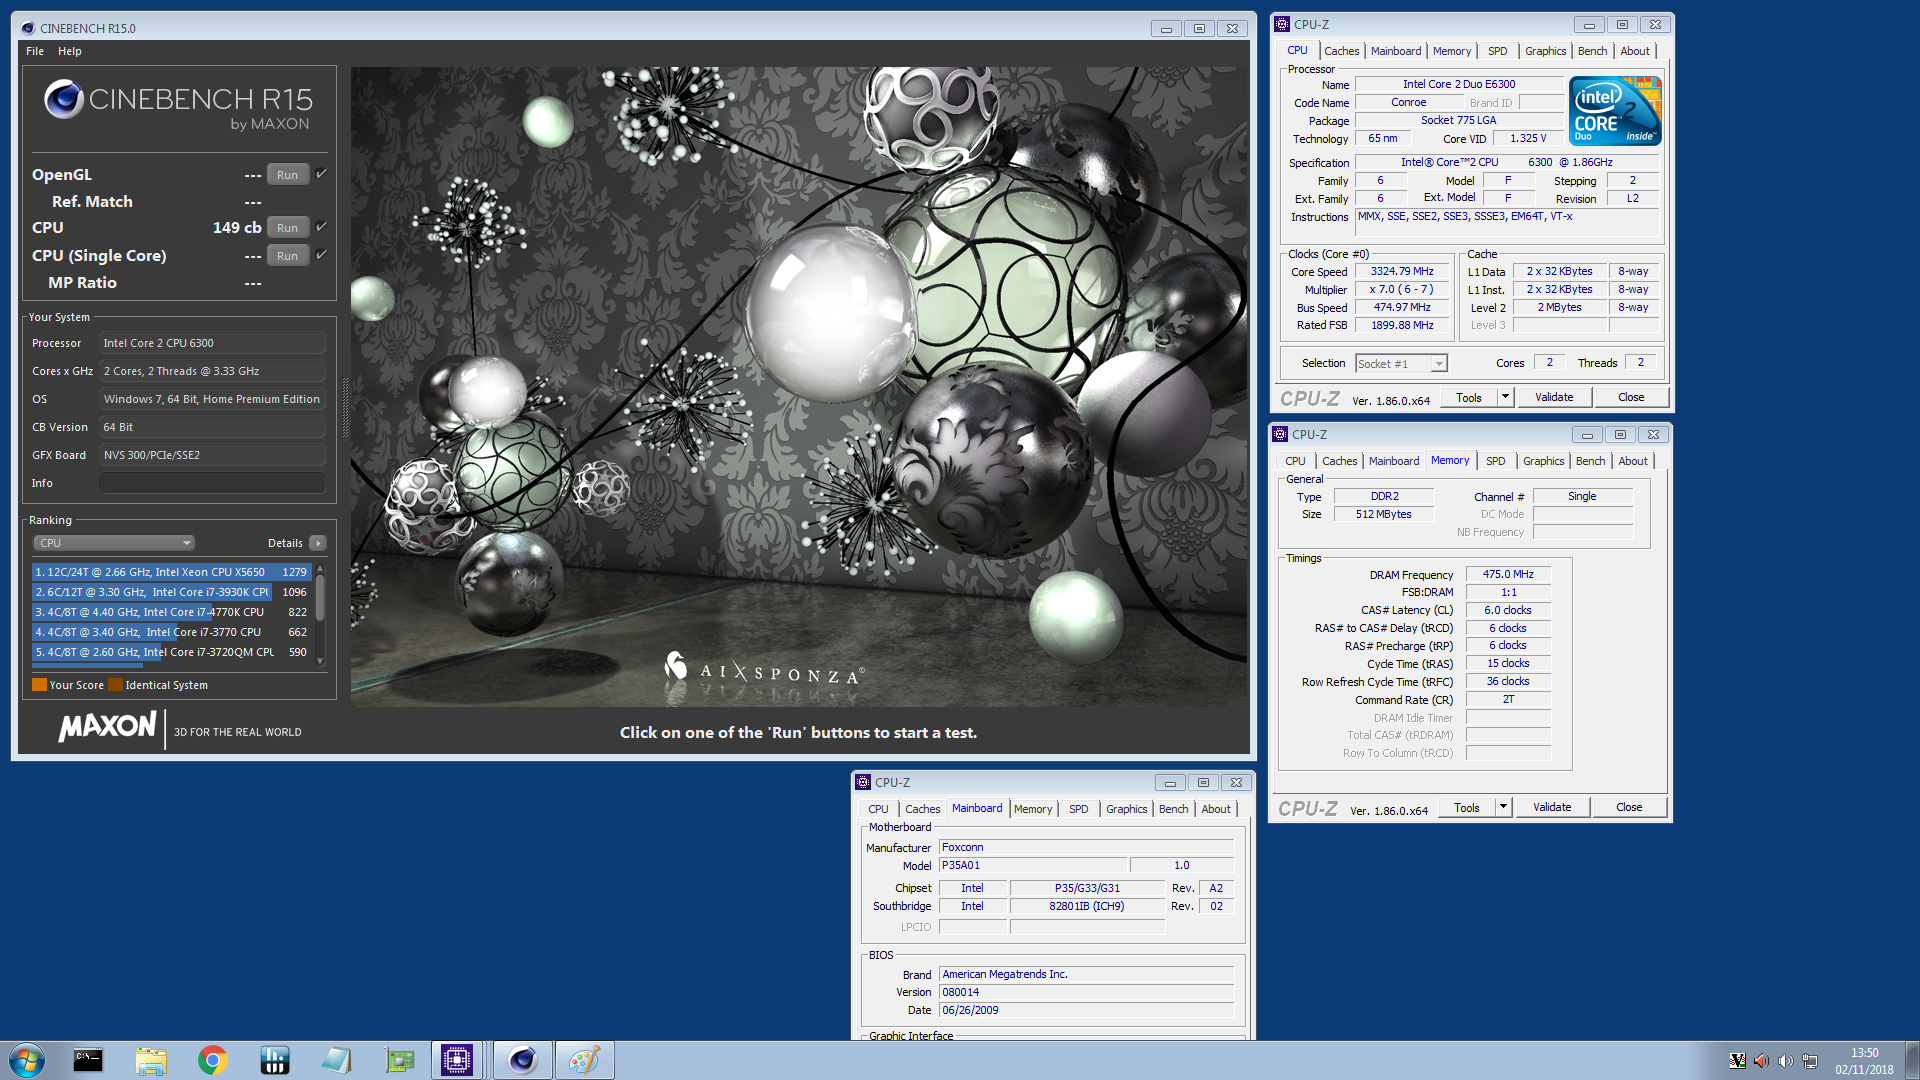1920x1080 pixels.
Task: Select ranking entry Intel Core i7-3770
Action: click(x=172, y=632)
